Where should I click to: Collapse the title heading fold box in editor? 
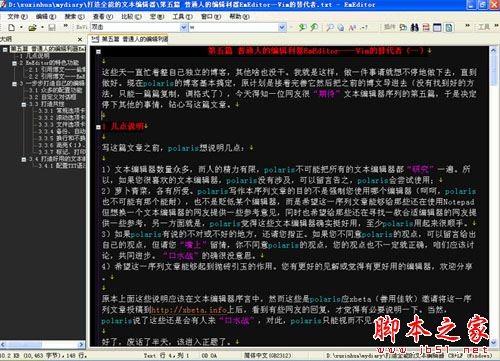click(x=98, y=52)
